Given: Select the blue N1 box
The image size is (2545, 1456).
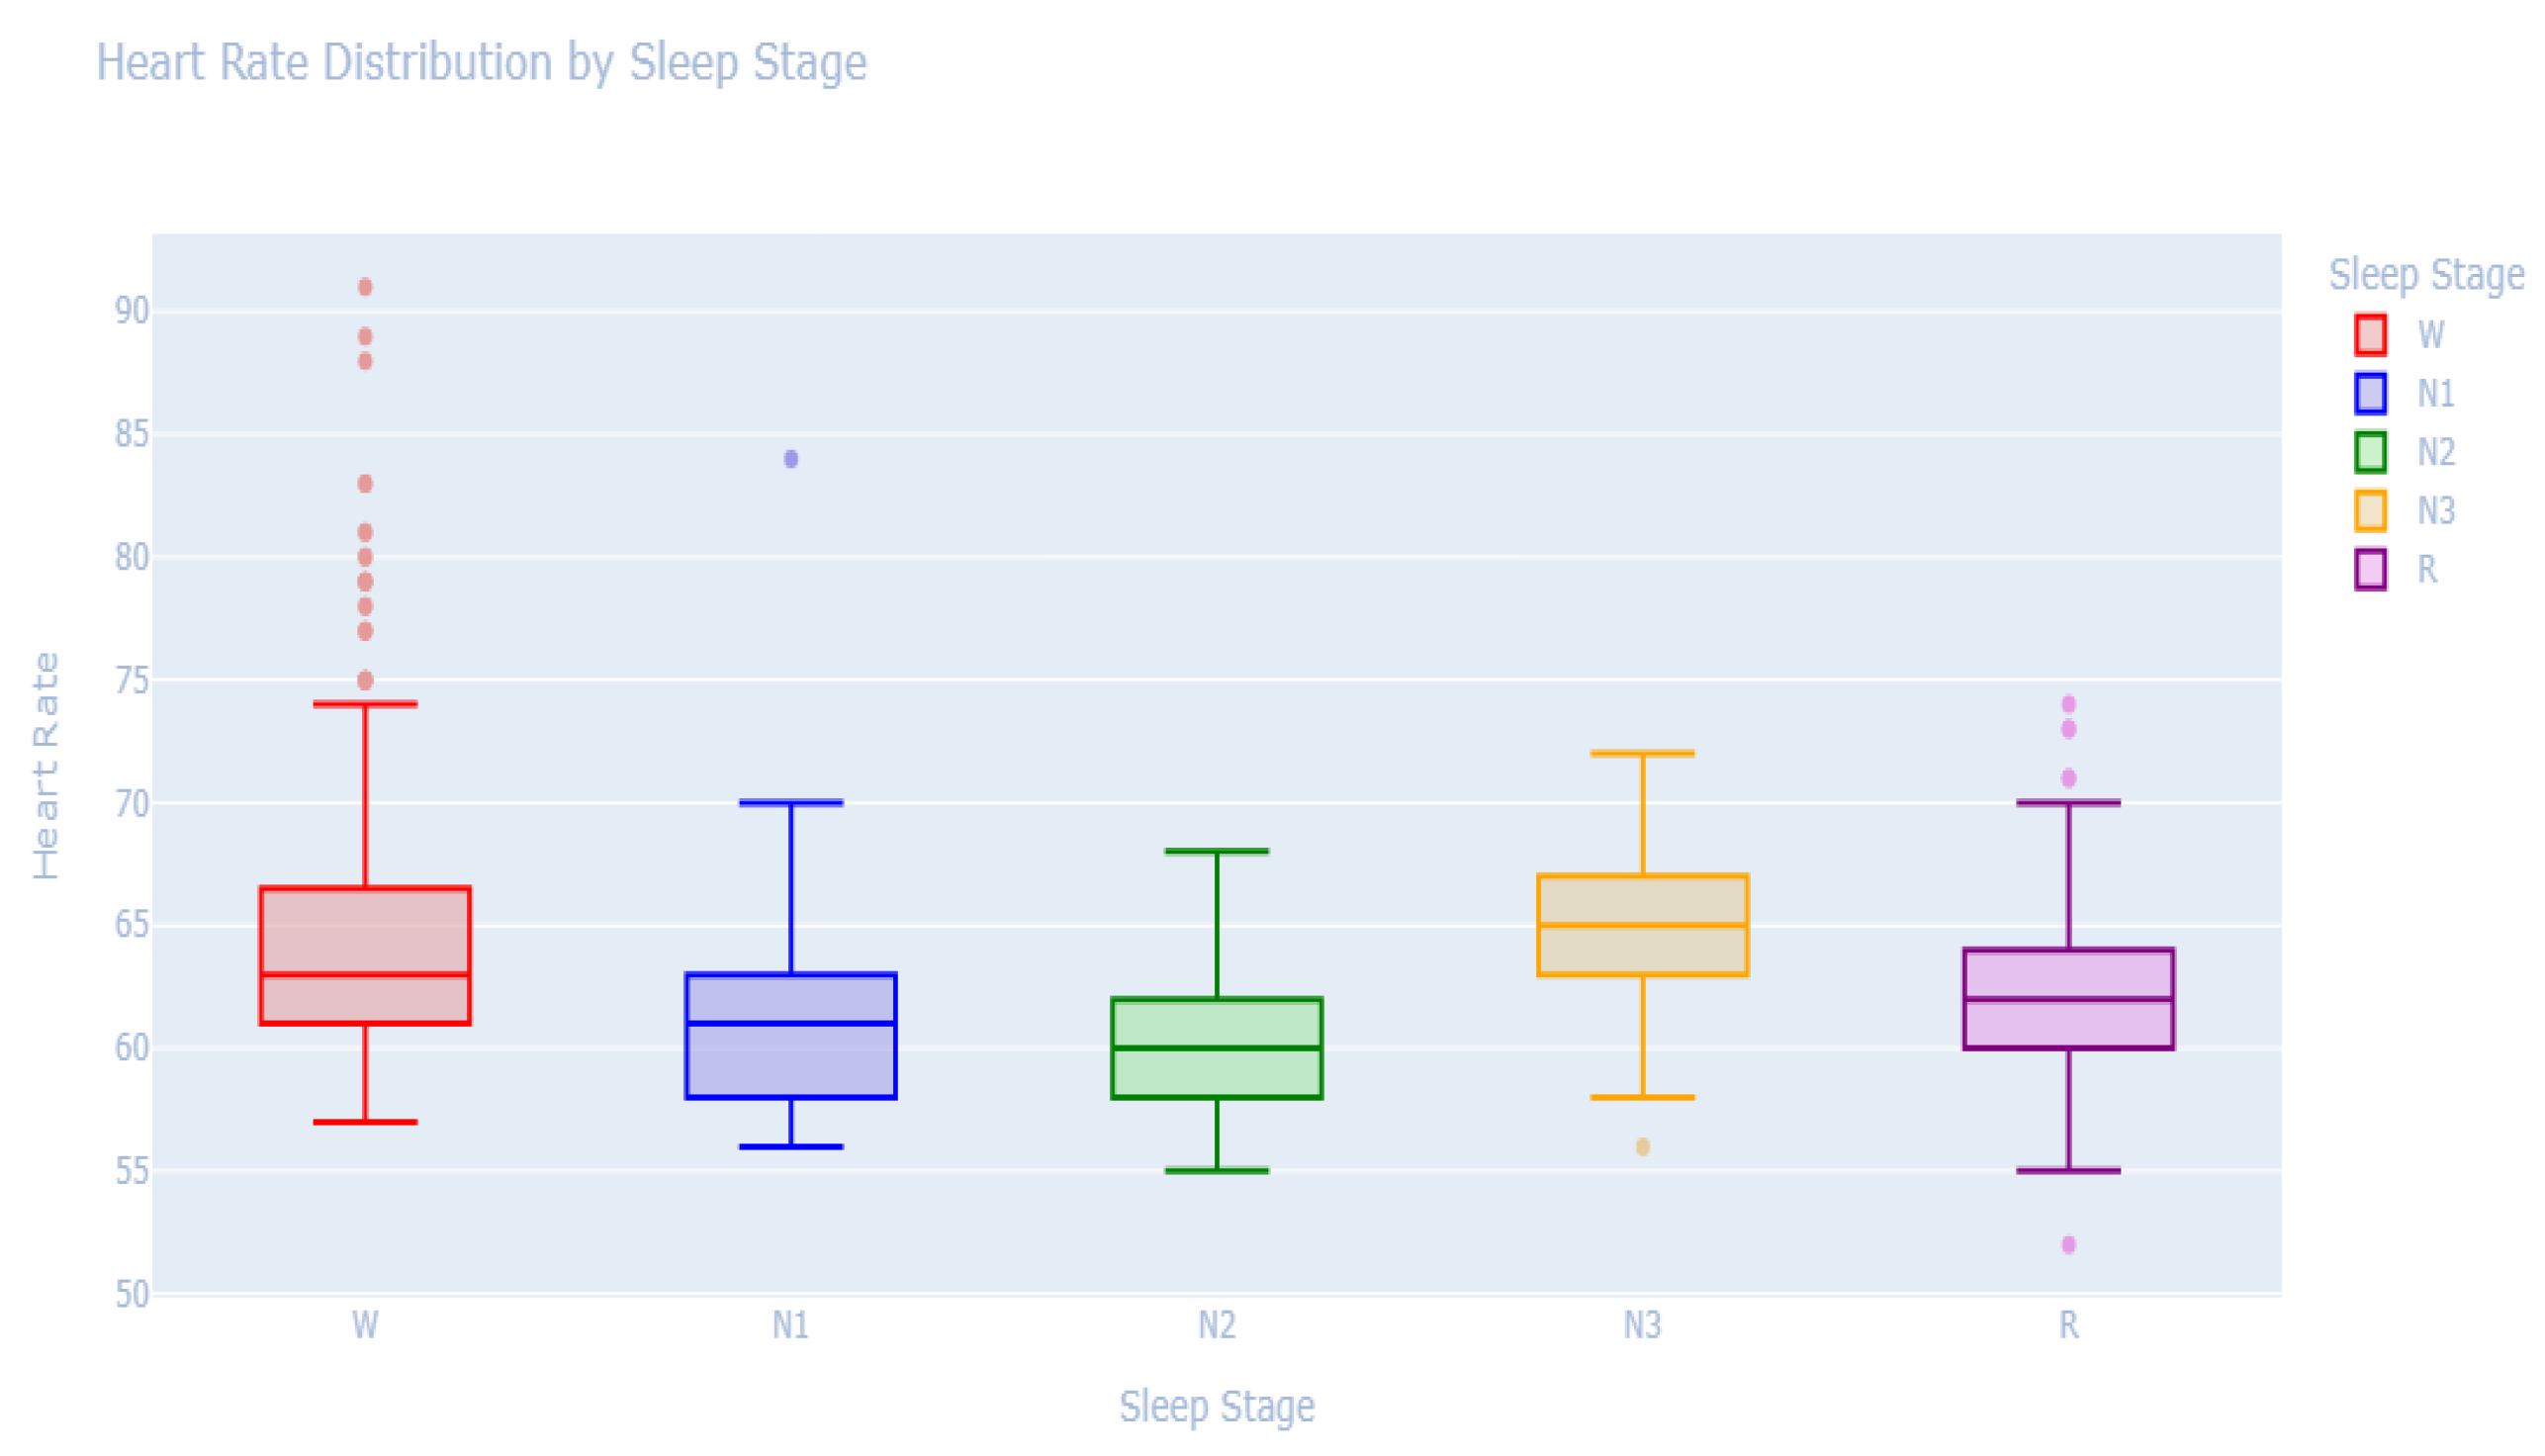Looking at the screenshot, I should [x=791, y=1060].
